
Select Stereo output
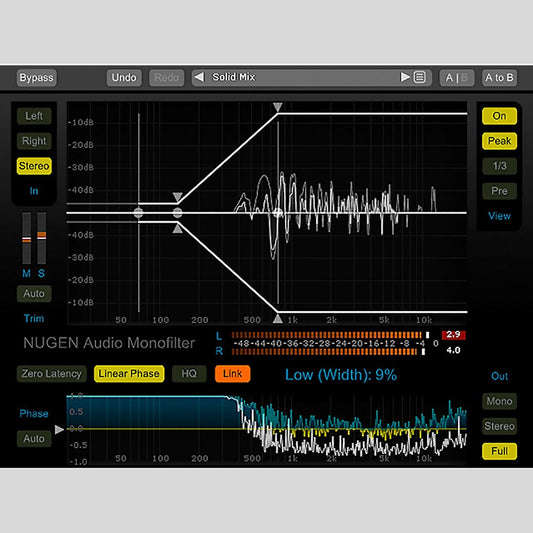[x=499, y=426]
